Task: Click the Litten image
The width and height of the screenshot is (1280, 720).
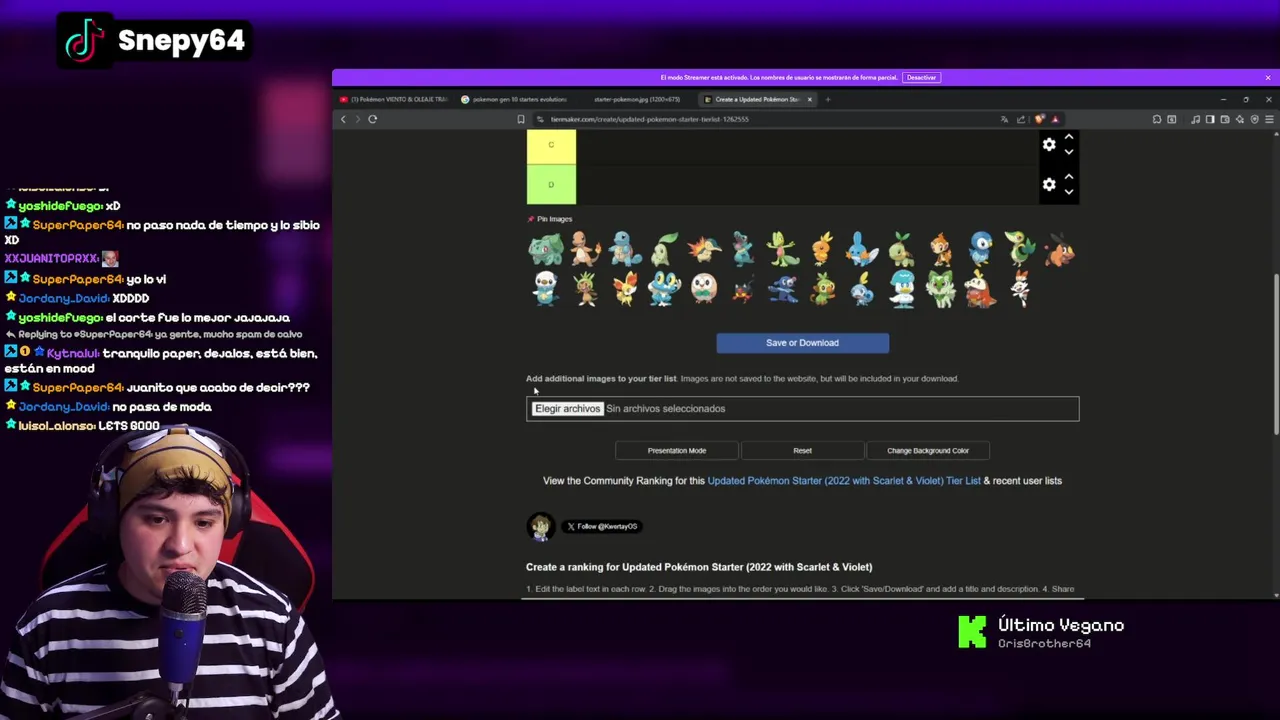Action: point(744,288)
